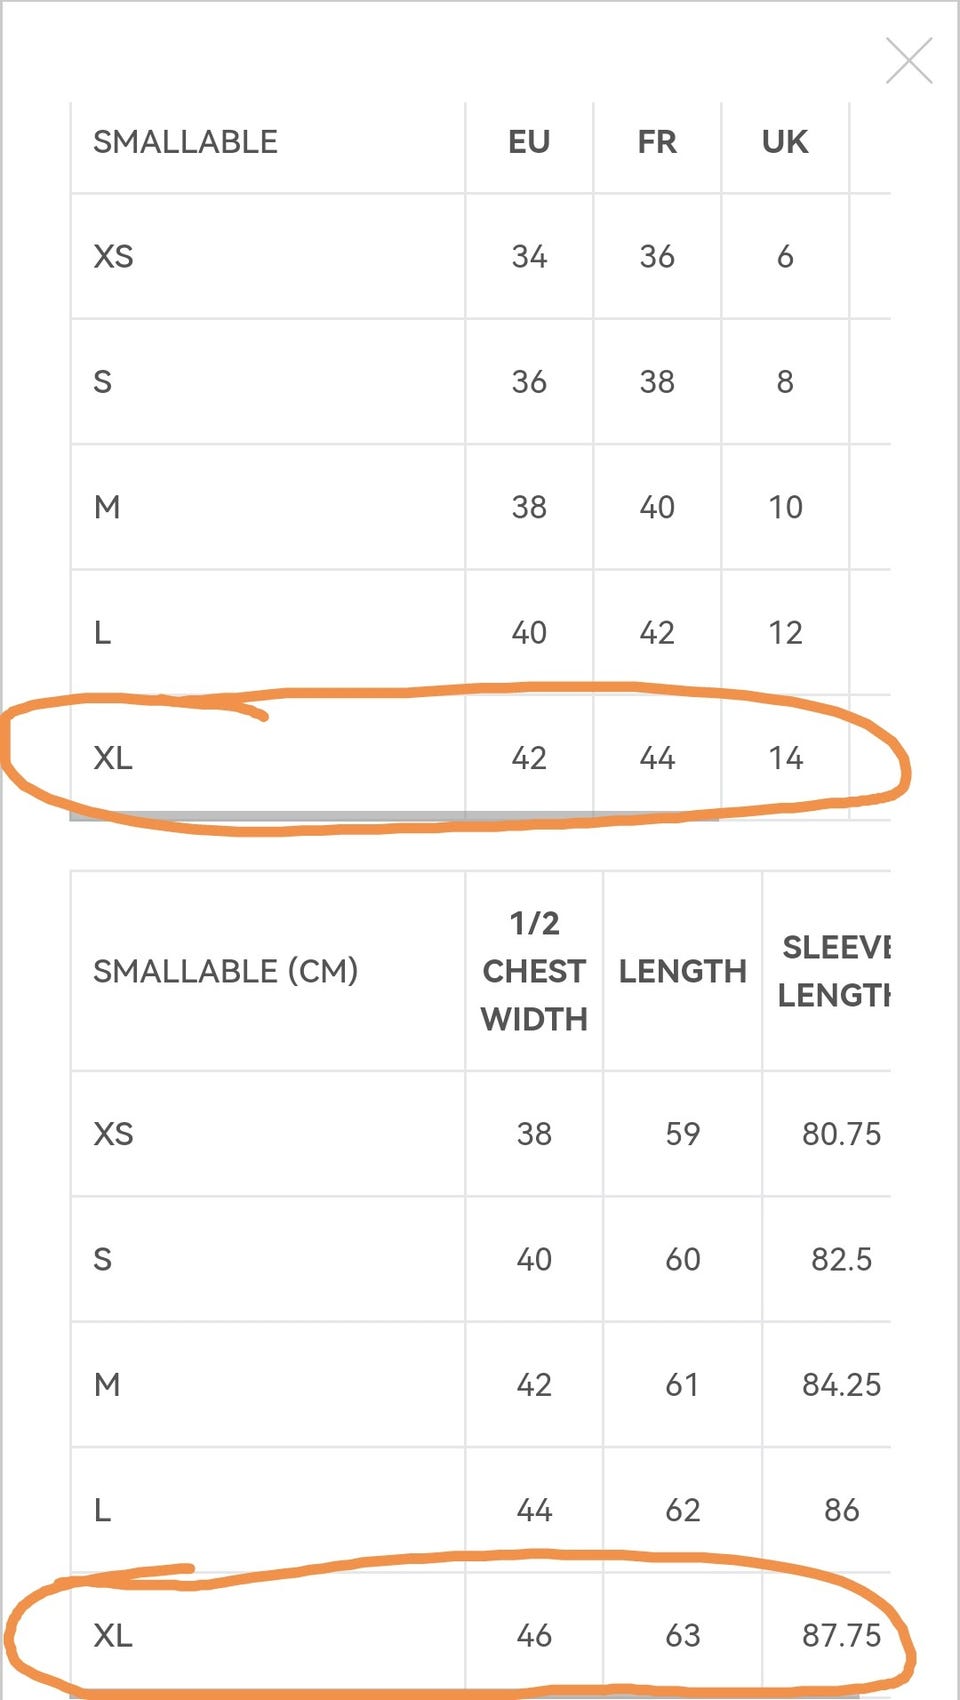The height and width of the screenshot is (1700, 960).
Task: Click the FR column header
Action: tap(657, 142)
